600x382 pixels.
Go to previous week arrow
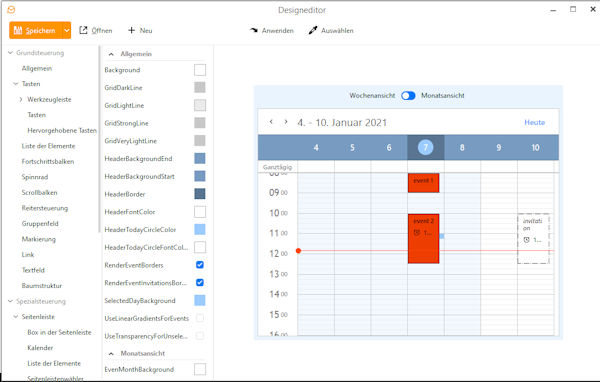click(271, 122)
